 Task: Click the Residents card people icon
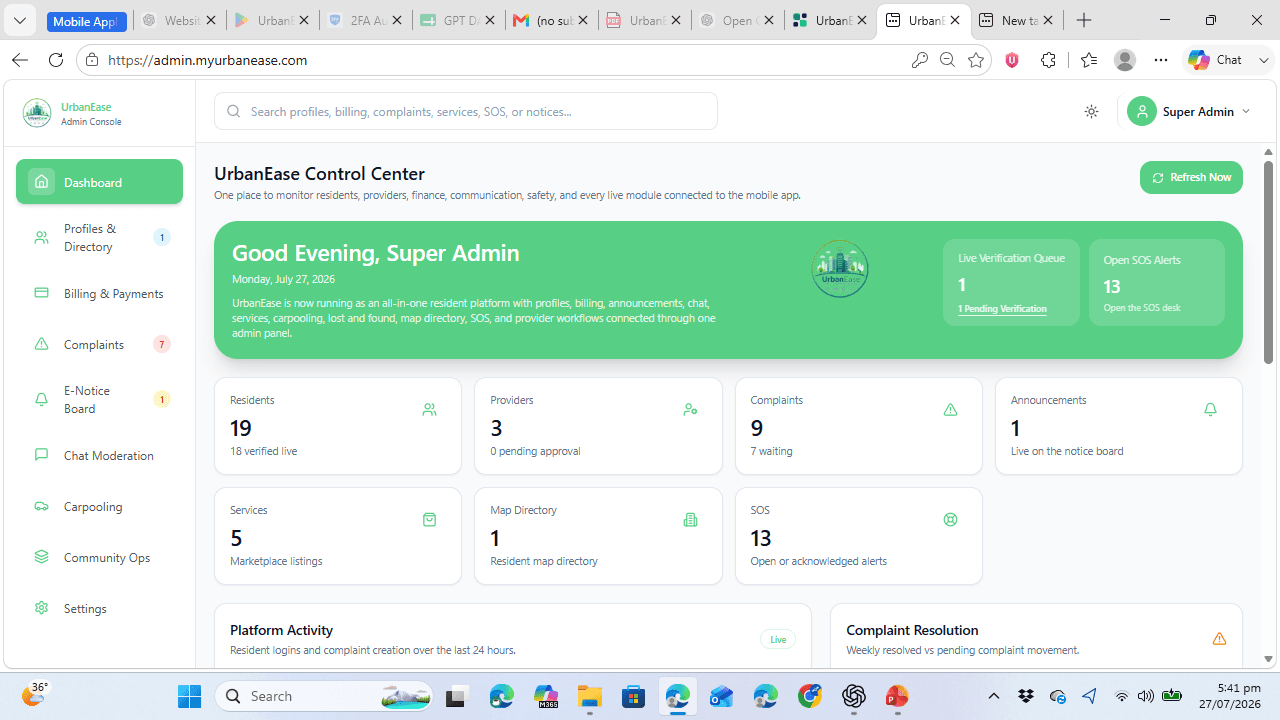429,410
